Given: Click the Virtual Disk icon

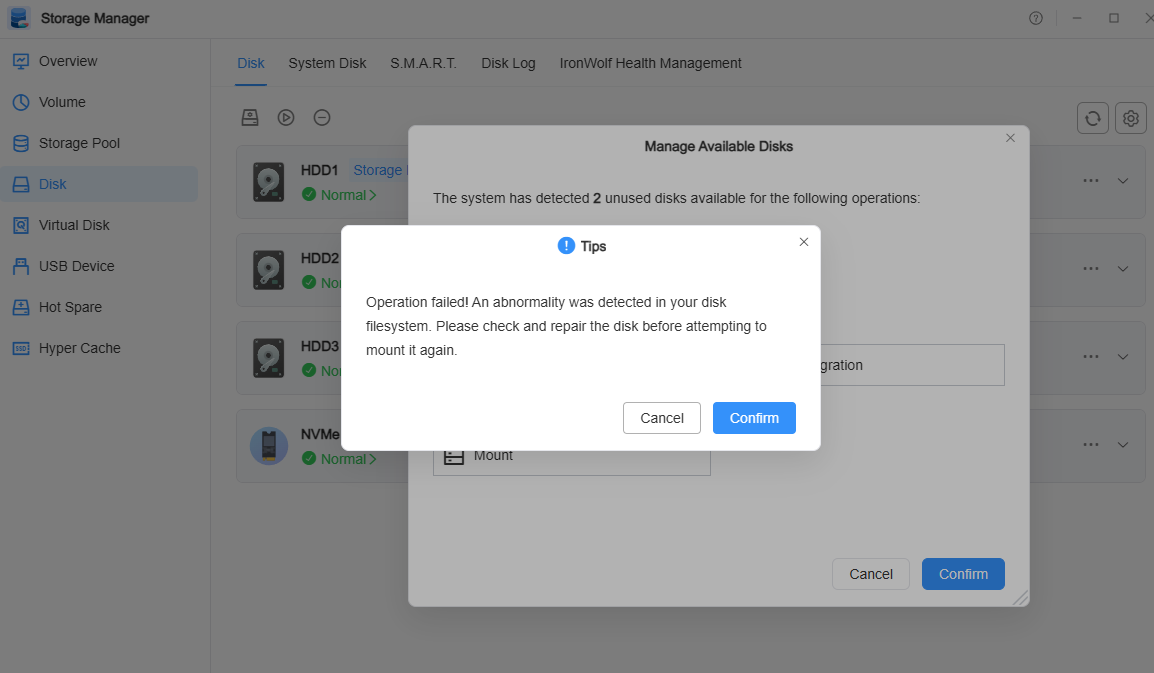Looking at the screenshot, I should (x=21, y=225).
